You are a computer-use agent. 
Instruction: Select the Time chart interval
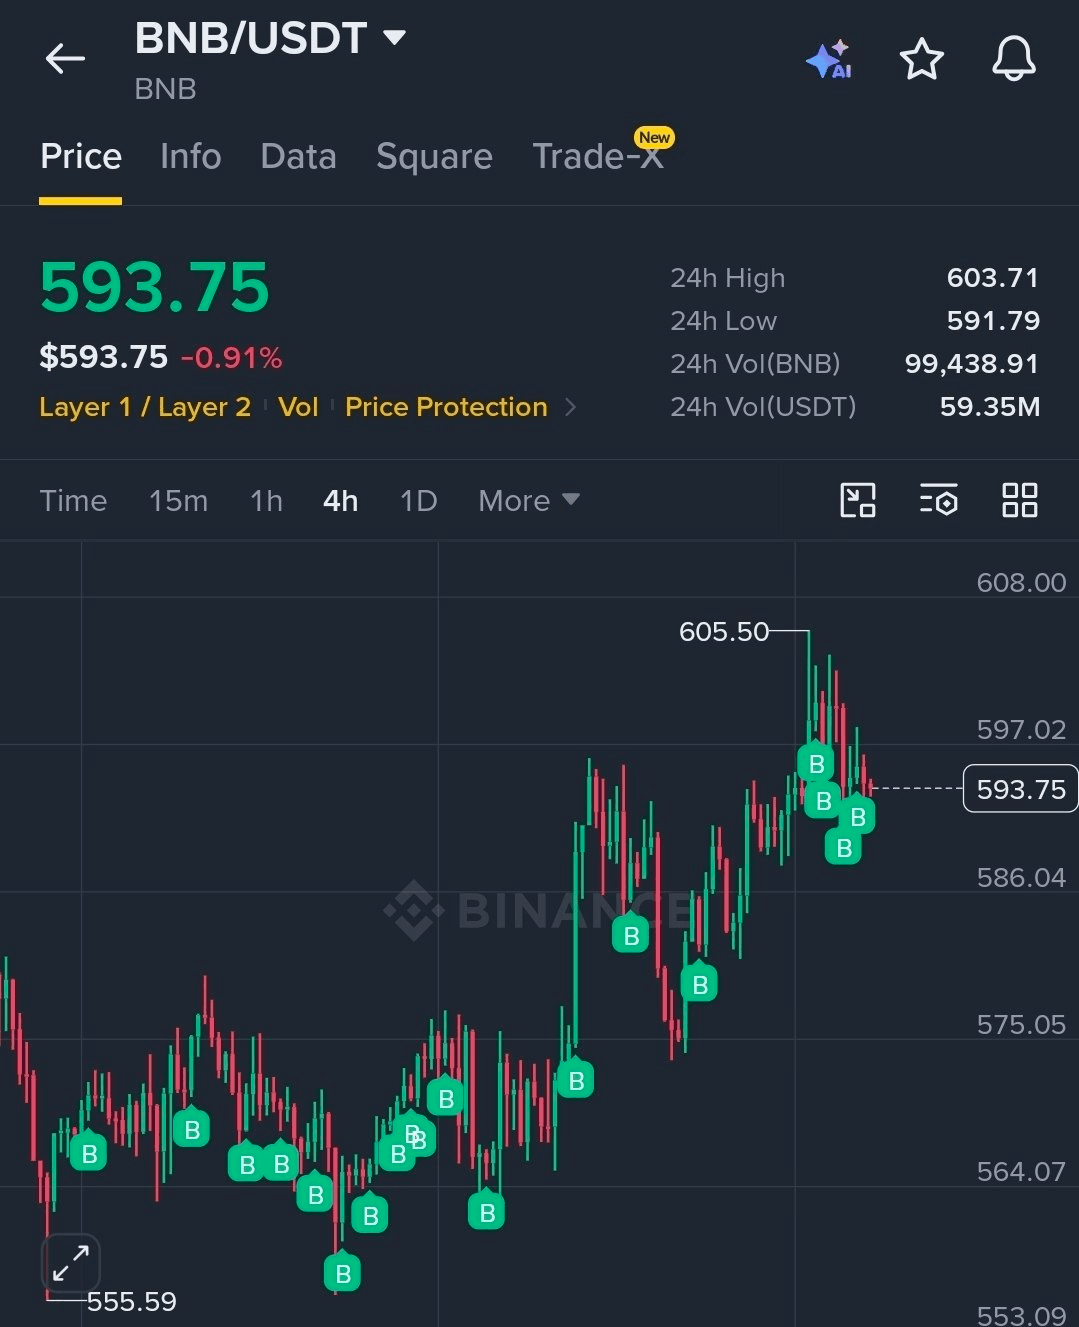(73, 500)
